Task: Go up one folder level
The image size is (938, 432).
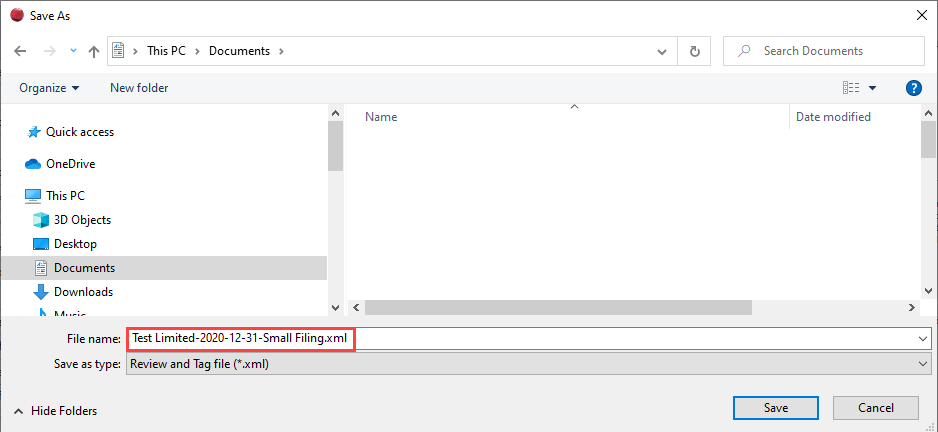Action: pyautogui.click(x=93, y=51)
